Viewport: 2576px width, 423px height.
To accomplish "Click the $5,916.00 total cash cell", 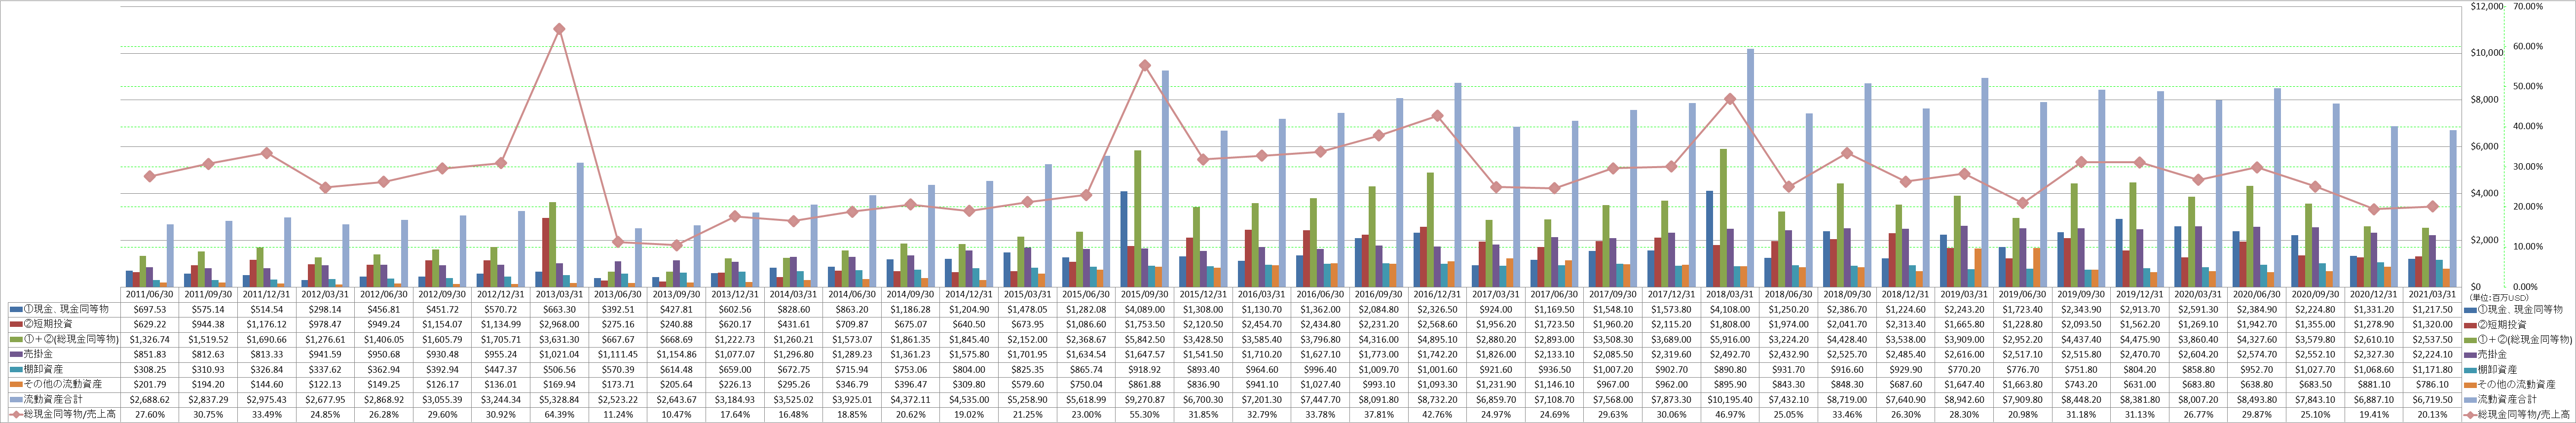I will click(1731, 340).
